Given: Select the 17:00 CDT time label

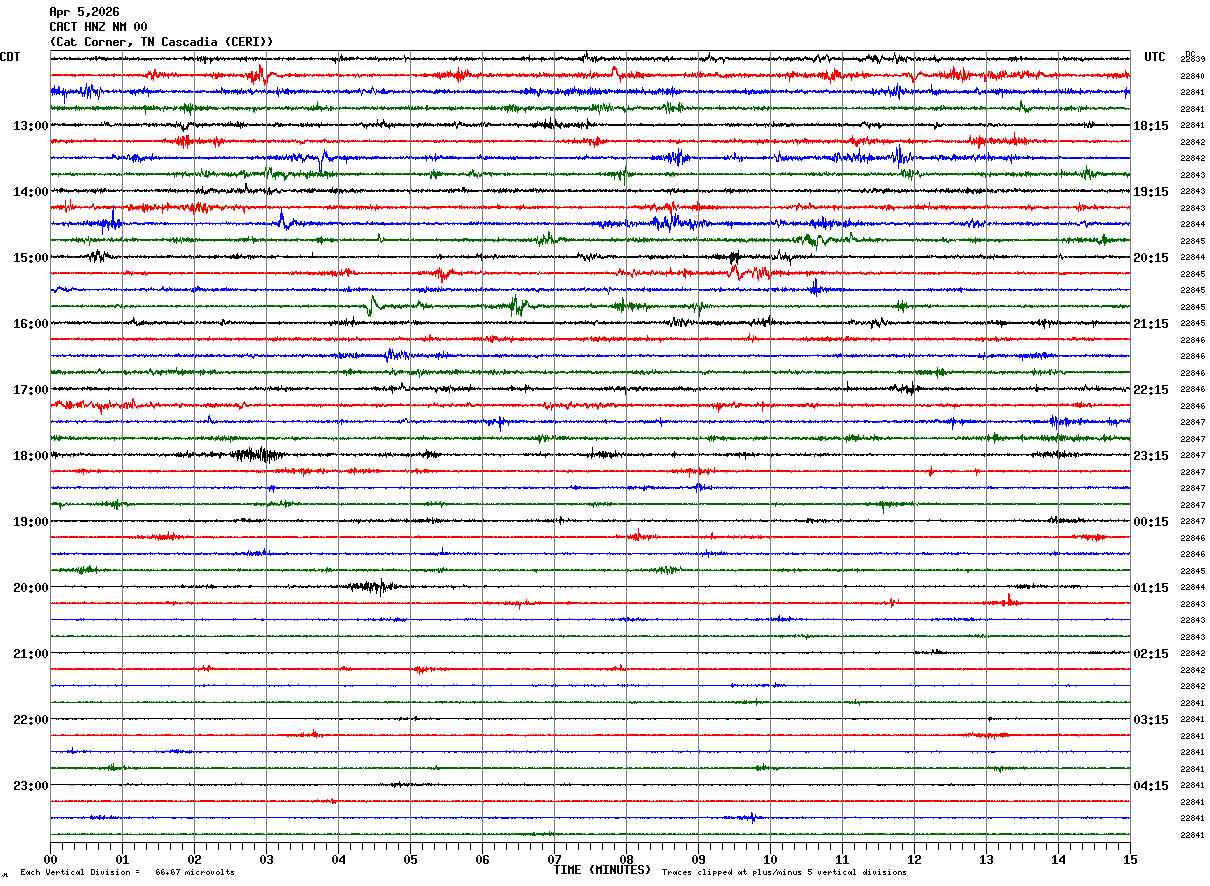Looking at the screenshot, I should [x=31, y=390].
